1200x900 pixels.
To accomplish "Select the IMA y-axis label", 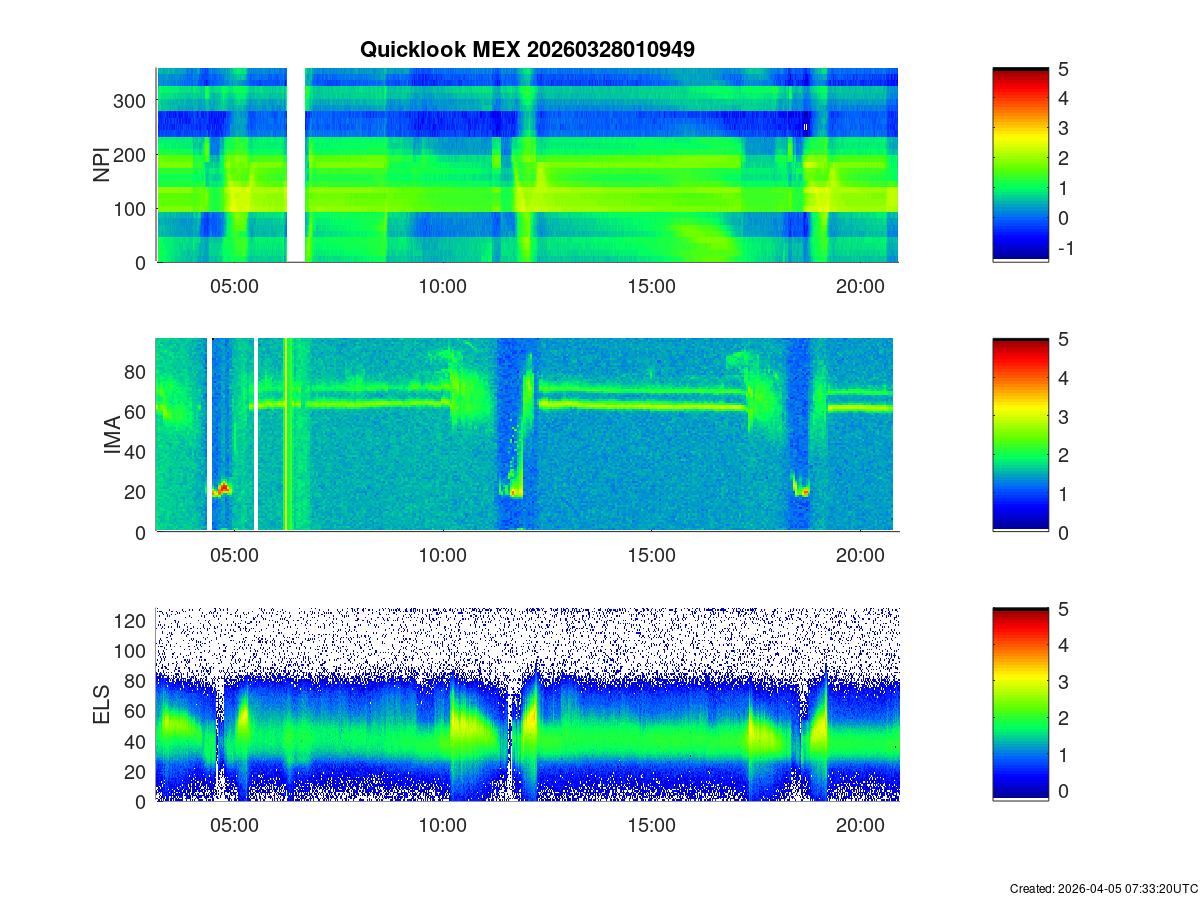I will click(111, 436).
